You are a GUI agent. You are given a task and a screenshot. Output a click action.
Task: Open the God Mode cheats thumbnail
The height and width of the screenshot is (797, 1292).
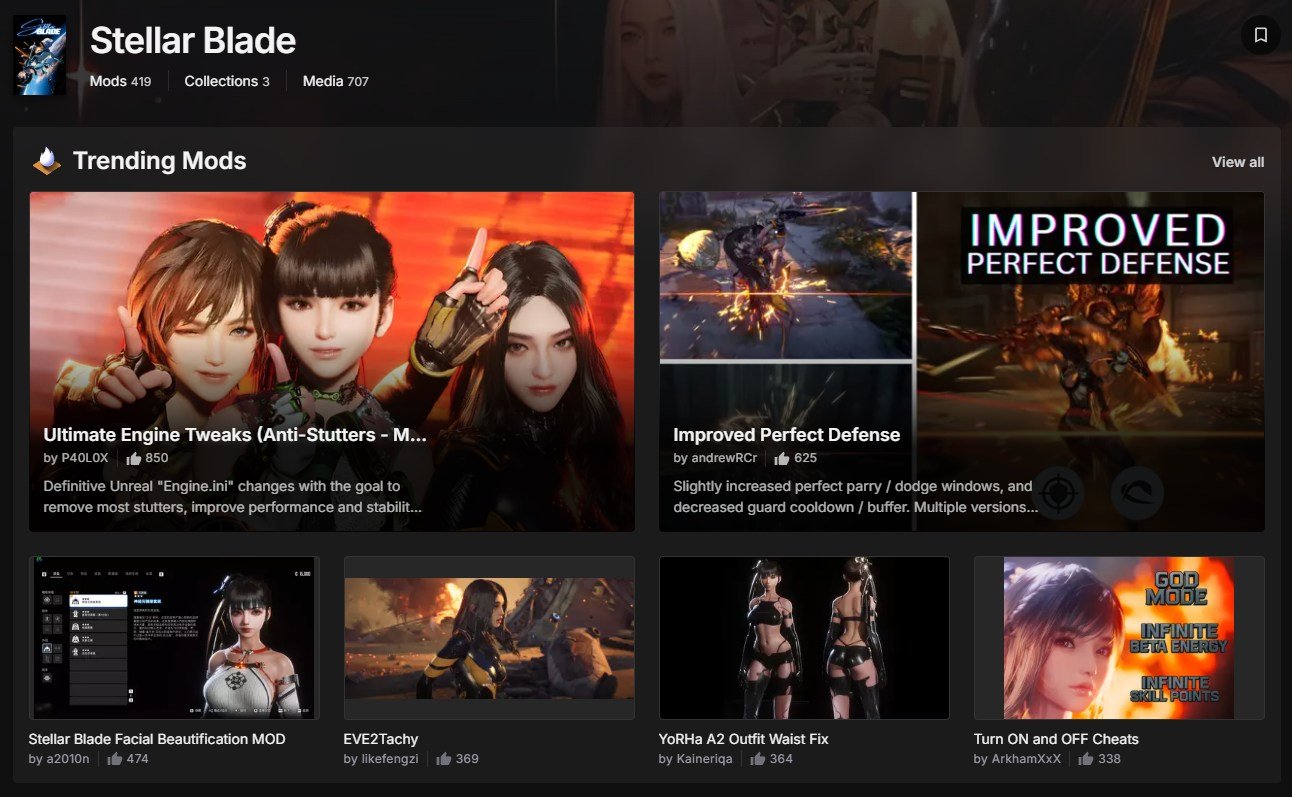[x=1119, y=638]
